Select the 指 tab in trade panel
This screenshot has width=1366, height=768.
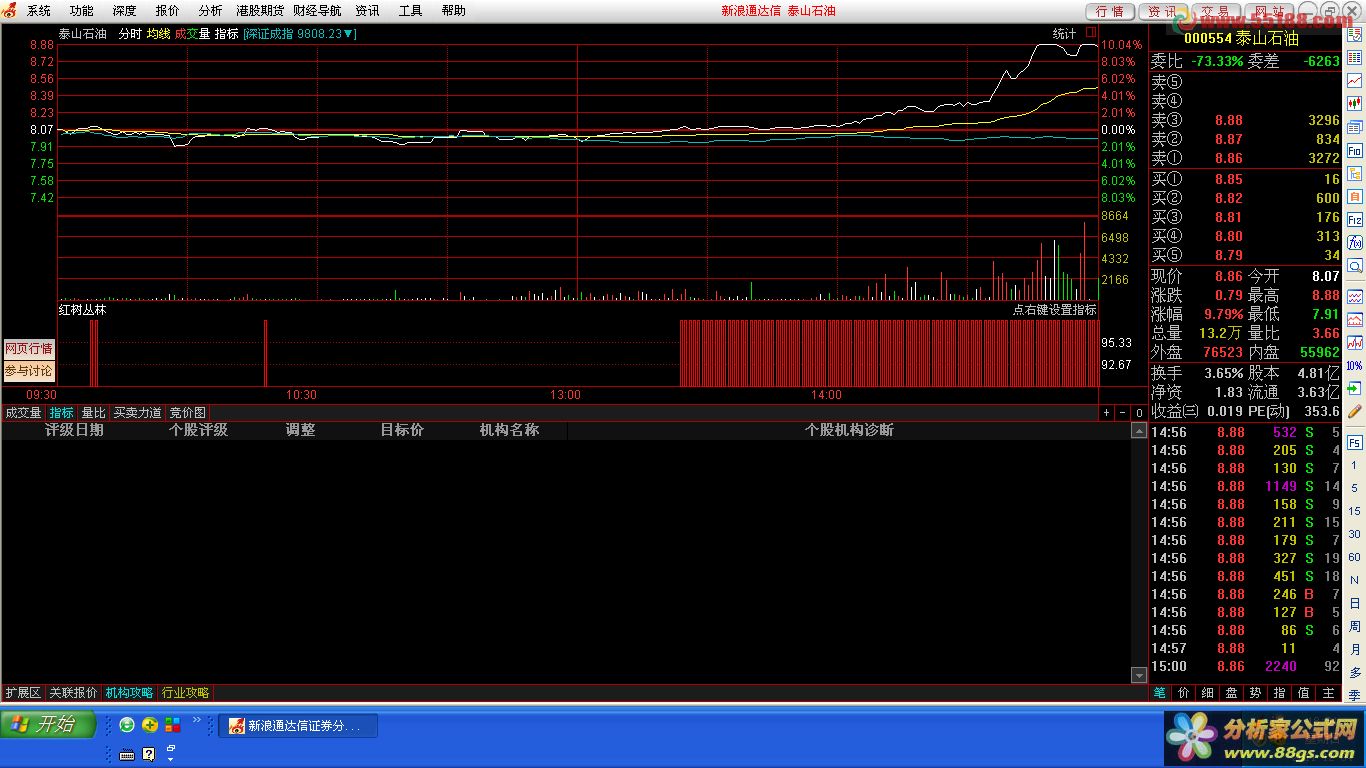(1280, 692)
